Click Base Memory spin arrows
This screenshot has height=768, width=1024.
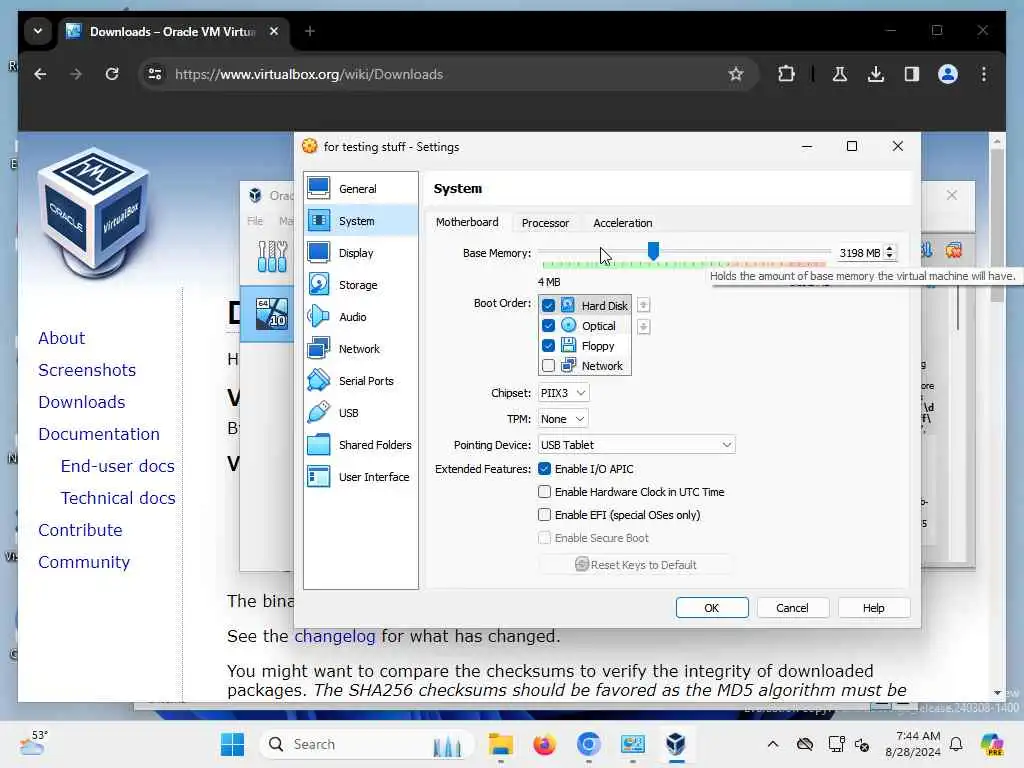click(889, 253)
